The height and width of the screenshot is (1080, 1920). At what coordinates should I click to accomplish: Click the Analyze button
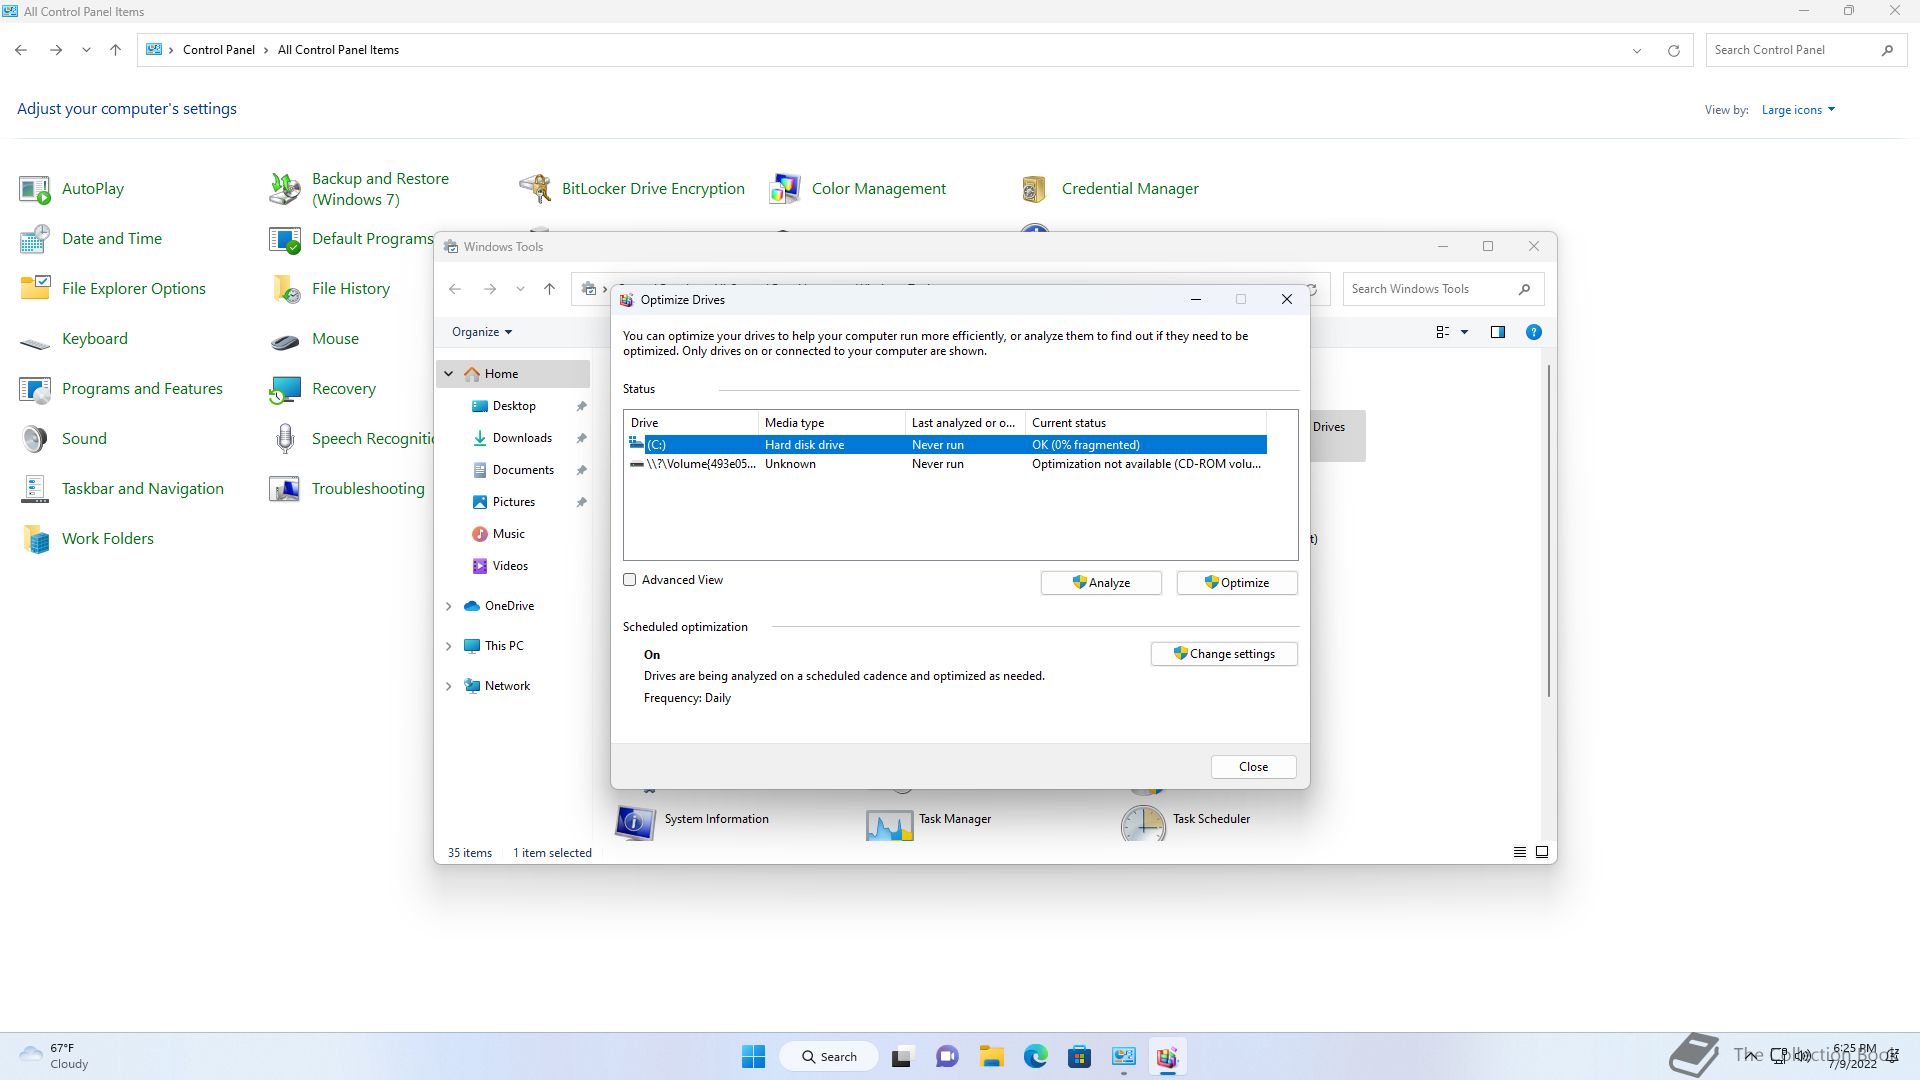tap(1101, 583)
